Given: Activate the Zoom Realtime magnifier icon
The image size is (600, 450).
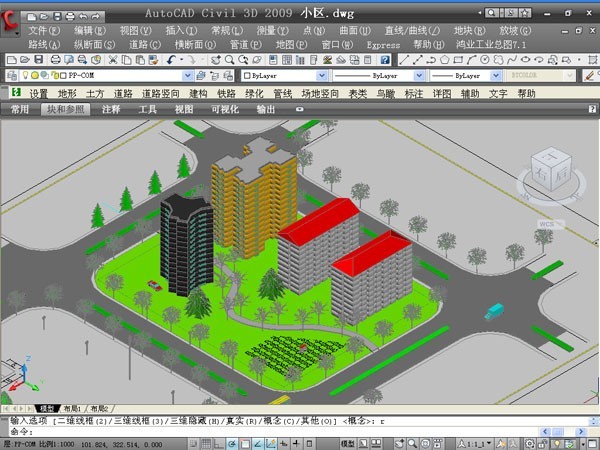Looking at the screenshot, I should tap(229, 60).
